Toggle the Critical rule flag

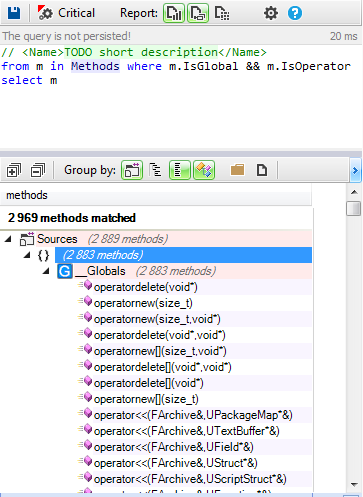click(x=66, y=13)
